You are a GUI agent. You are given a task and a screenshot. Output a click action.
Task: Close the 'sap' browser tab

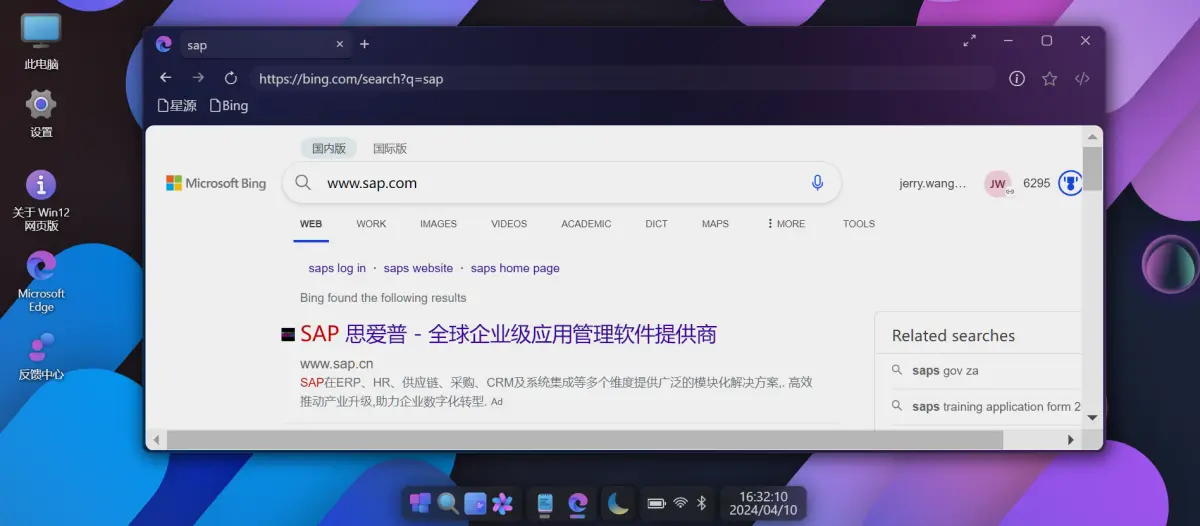[x=340, y=44]
